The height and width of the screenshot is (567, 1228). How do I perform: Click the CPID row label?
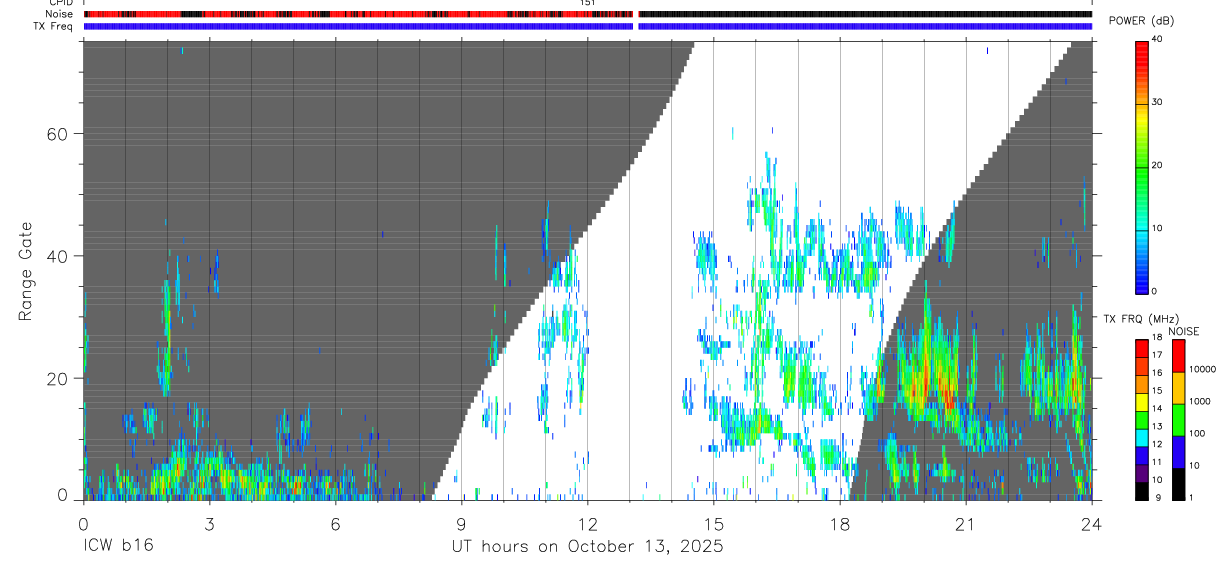pos(61,3)
